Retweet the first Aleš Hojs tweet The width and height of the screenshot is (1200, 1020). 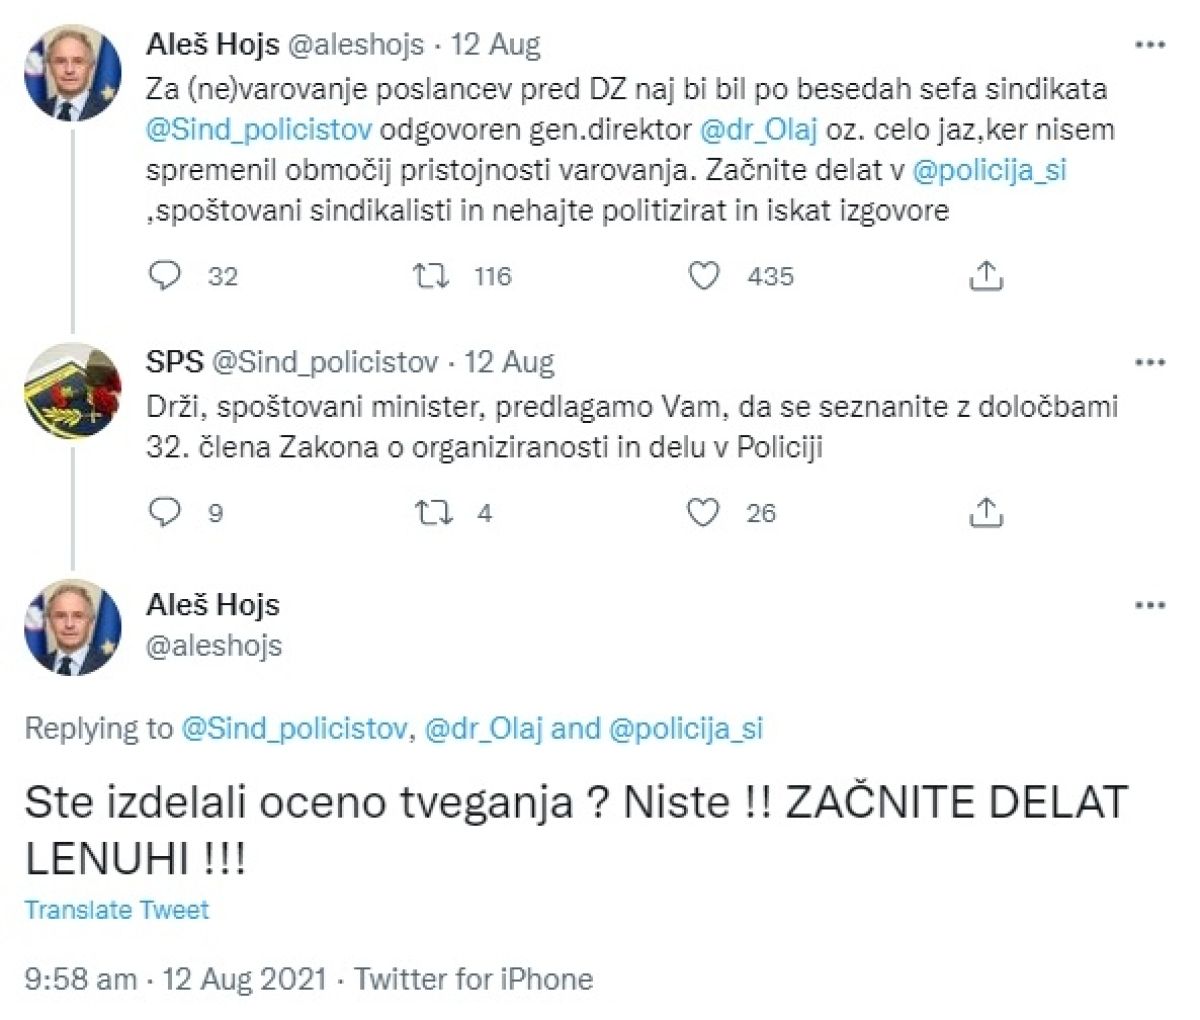[432, 275]
